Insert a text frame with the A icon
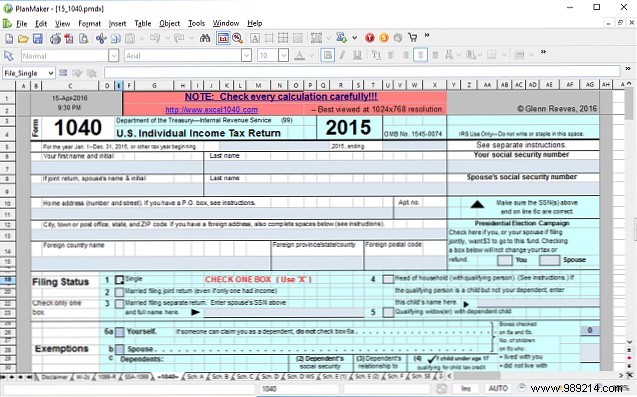 click(255, 39)
